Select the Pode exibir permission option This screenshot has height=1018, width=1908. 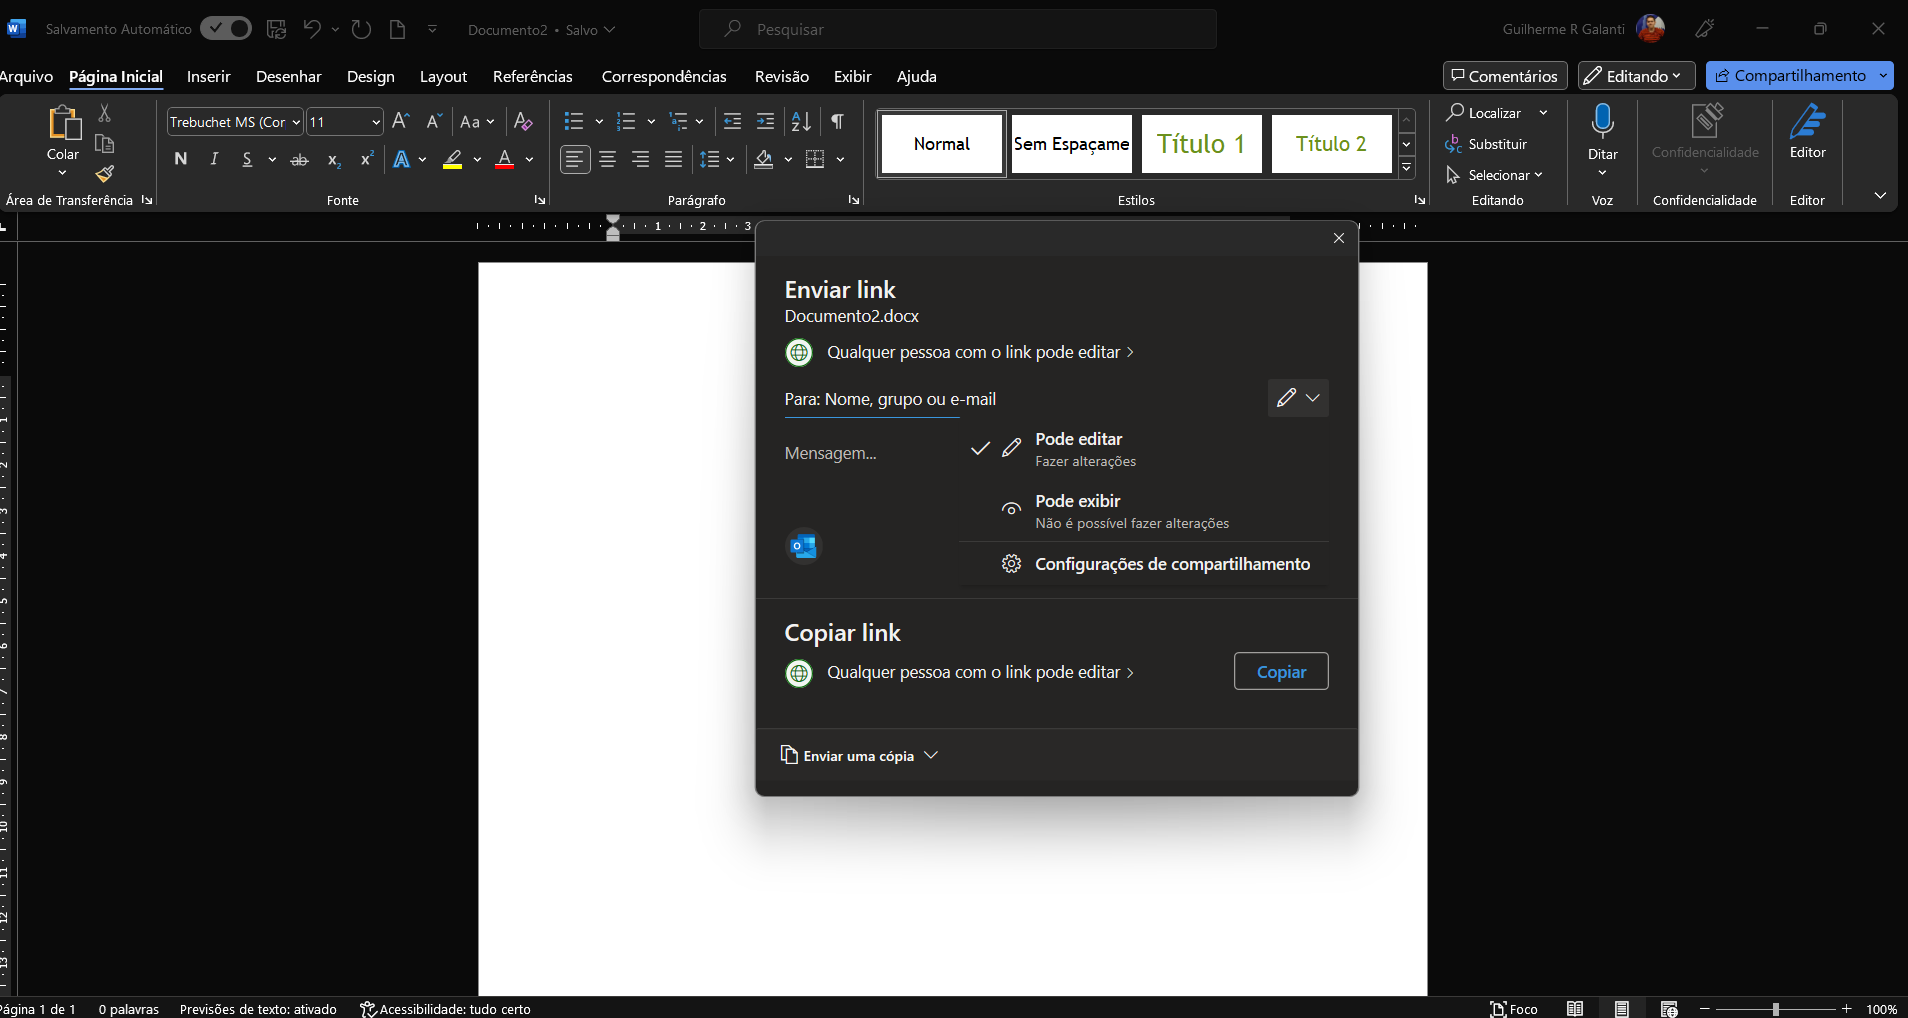(1144, 511)
